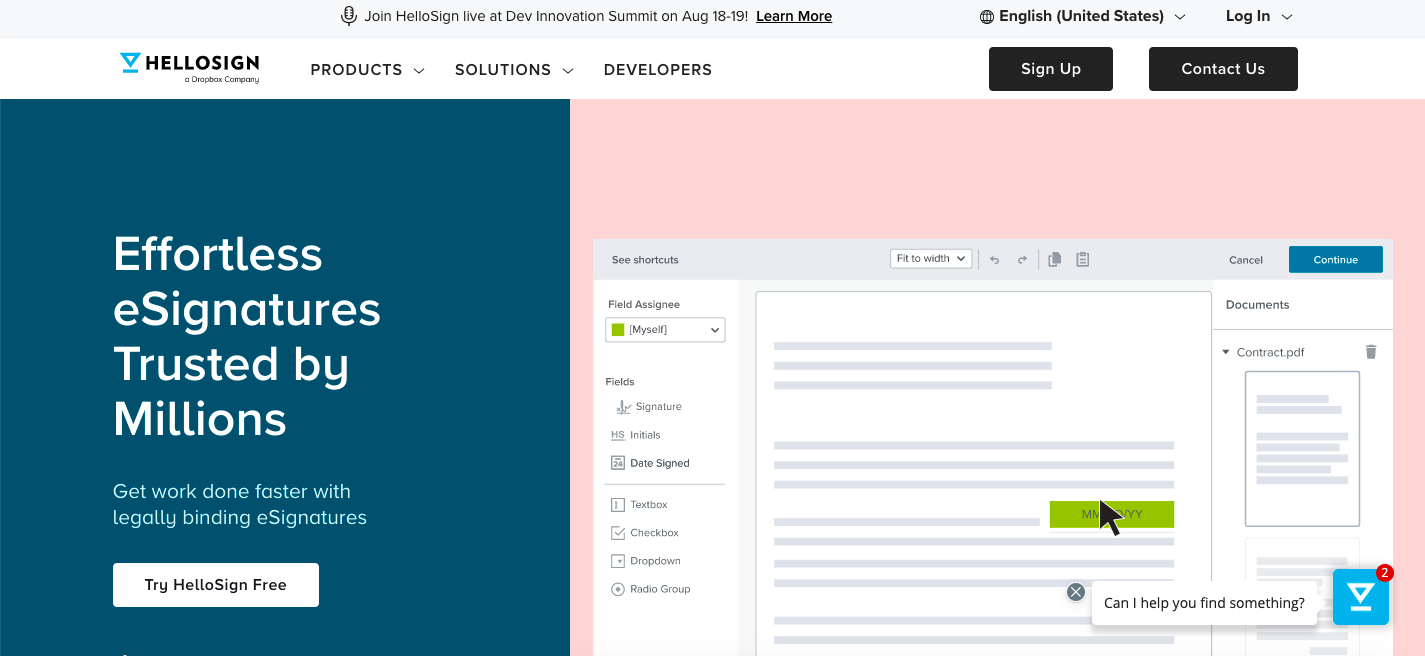Click the trash icon beside Contract.pdf
Viewport: 1425px width, 656px height.
pos(1371,352)
